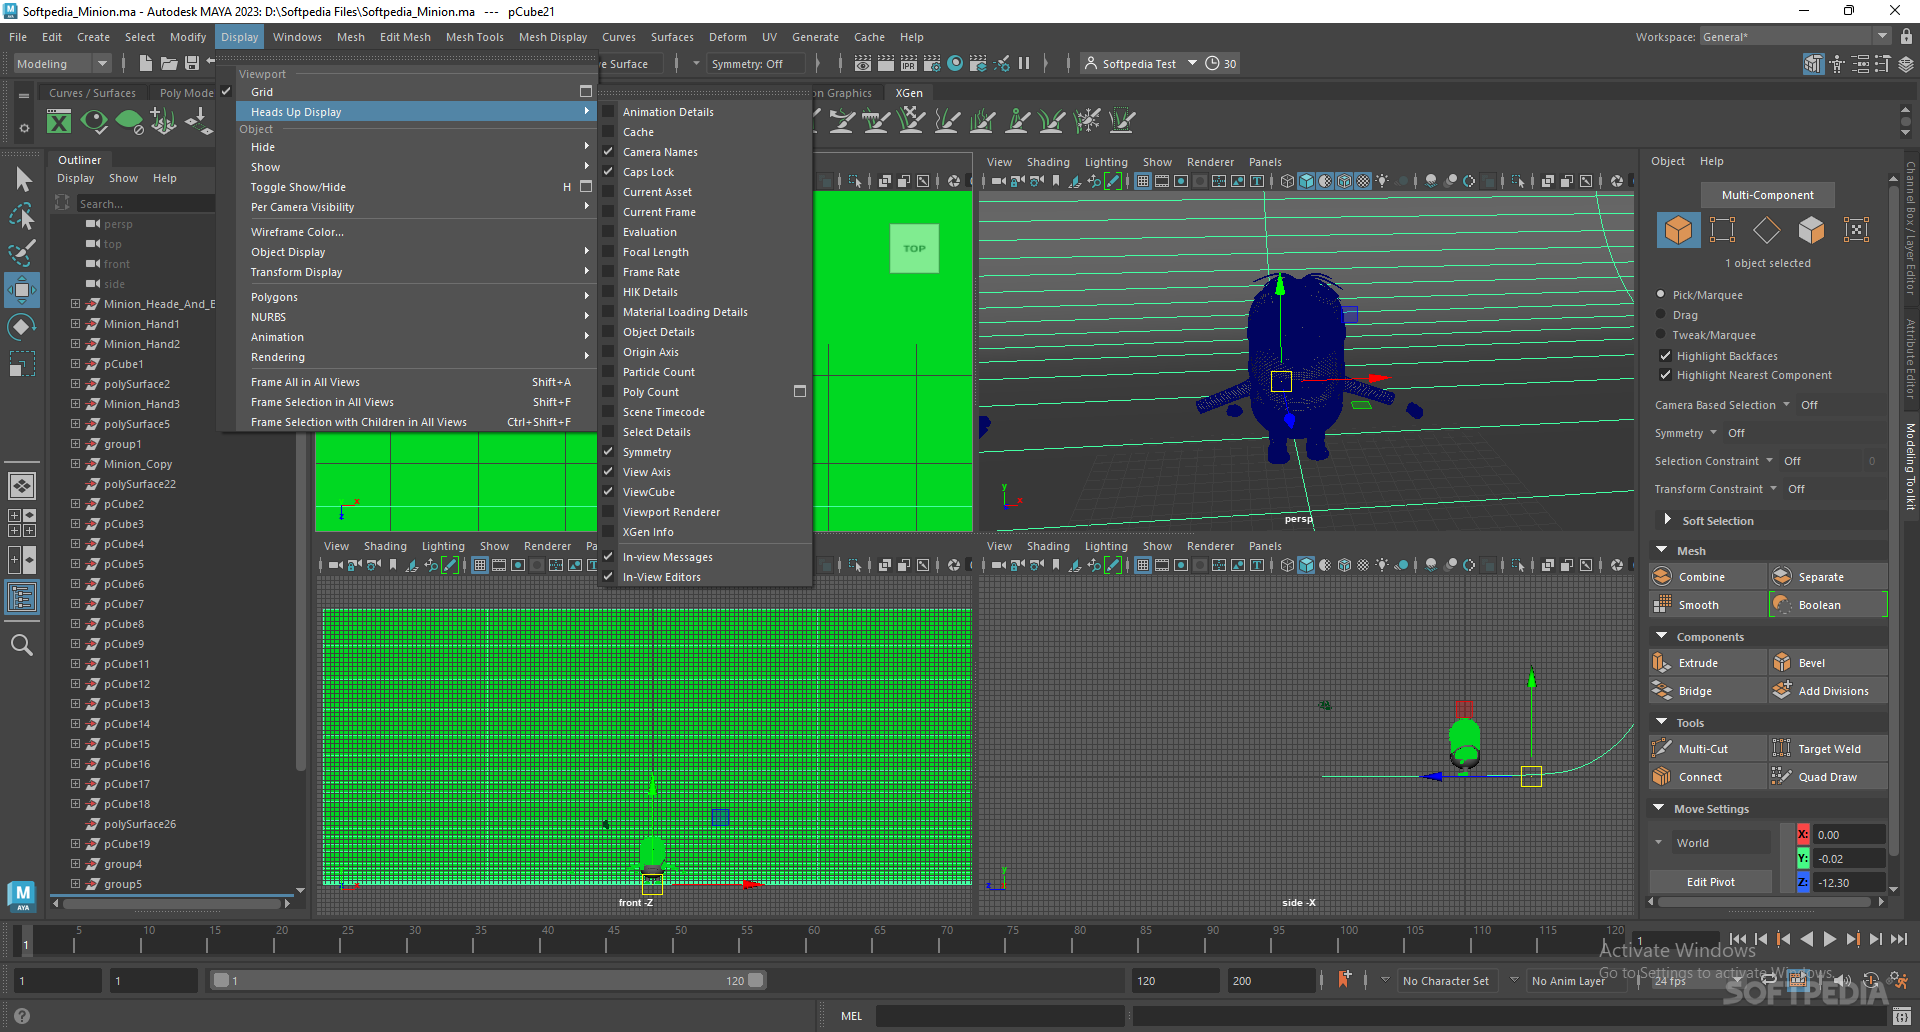Collapse the Components section
Image resolution: width=1920 pixels, height=1032 pixels.
coord(1662,636)
